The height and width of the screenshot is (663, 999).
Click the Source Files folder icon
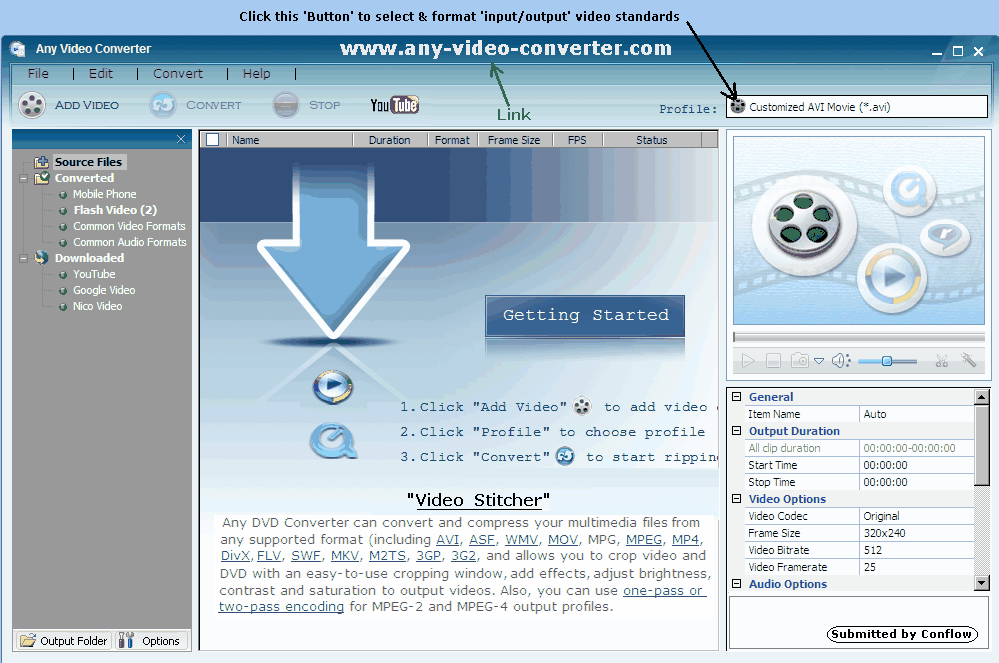42,162
